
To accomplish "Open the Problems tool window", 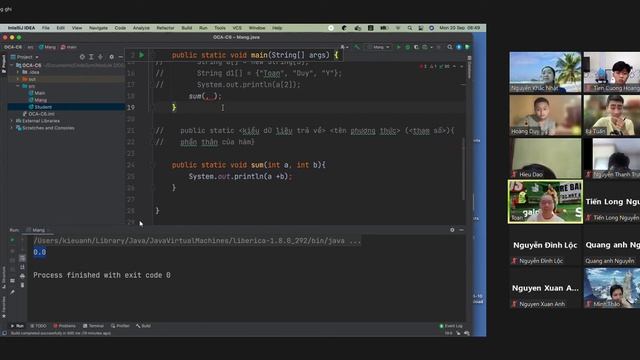I will pyautogui.click(x=64, y=326).
